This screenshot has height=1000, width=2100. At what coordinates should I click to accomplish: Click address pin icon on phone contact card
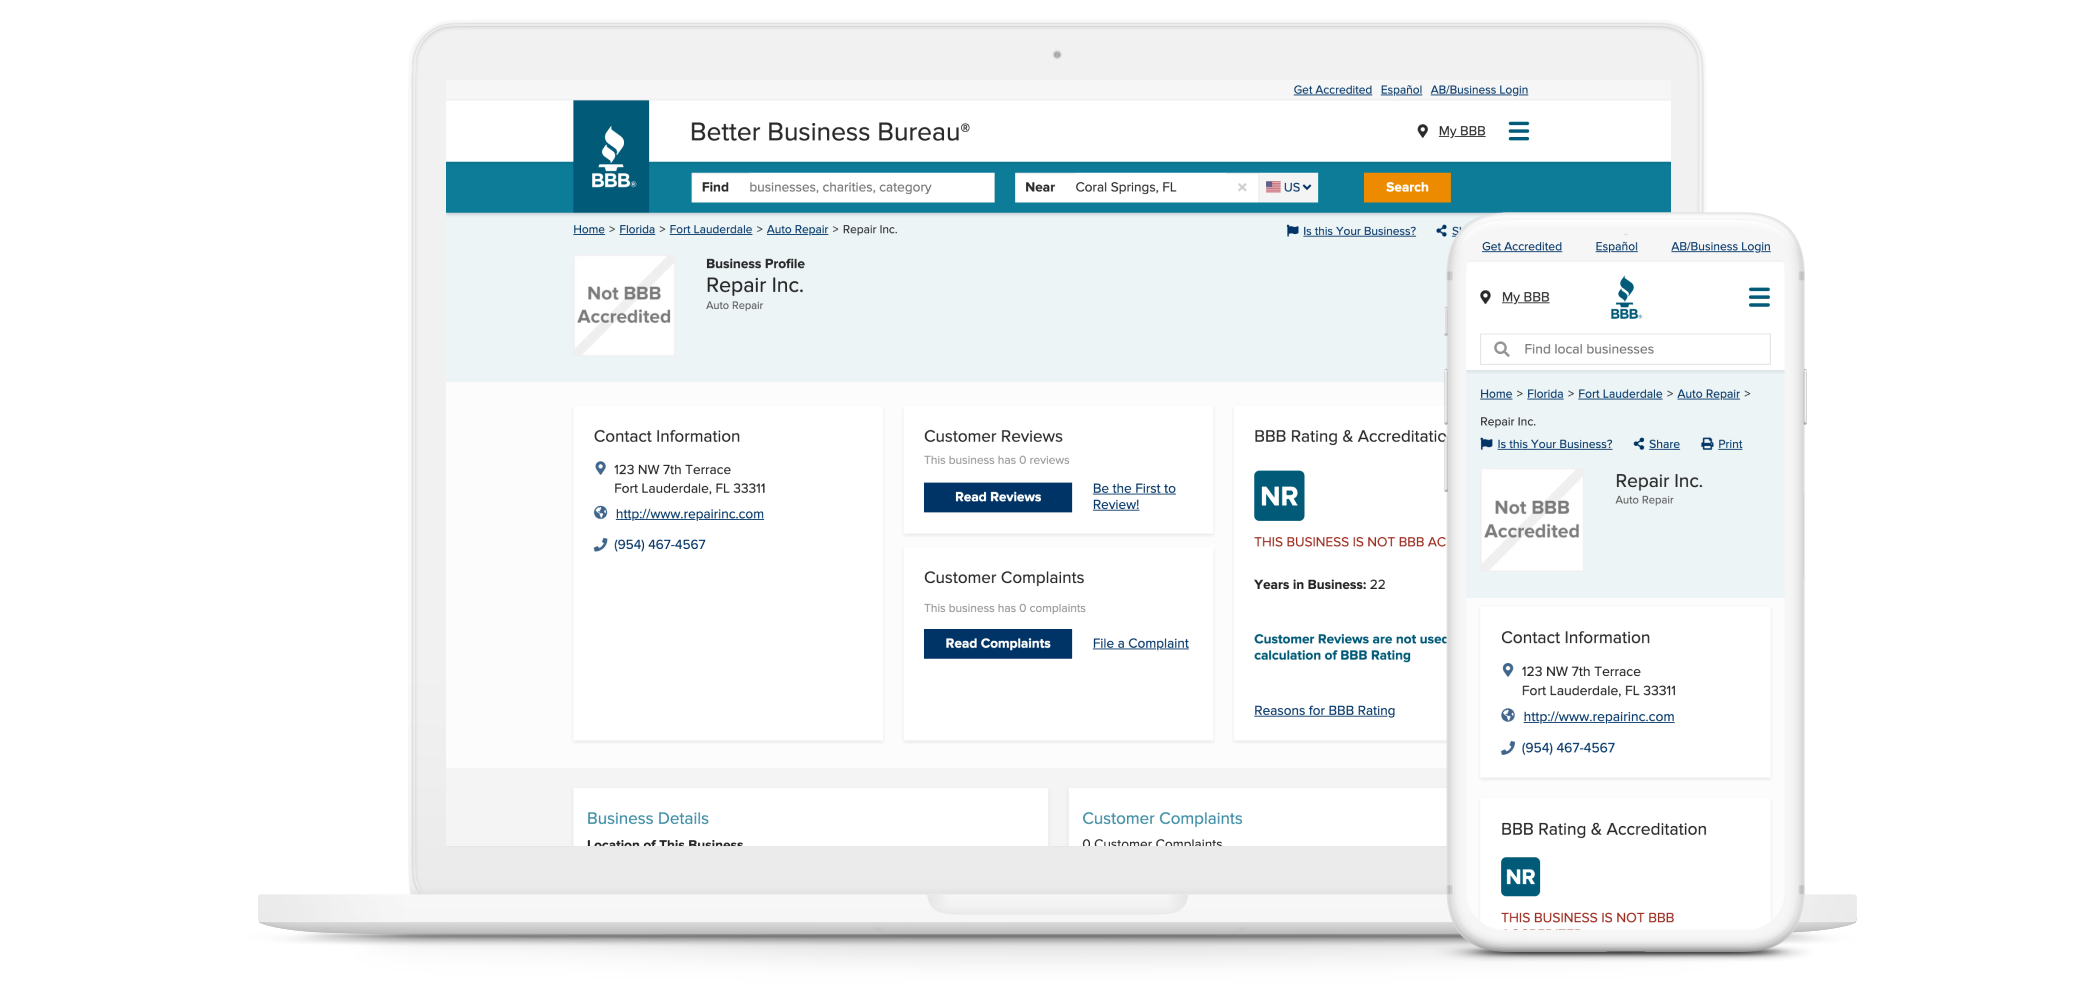[1508, 670]
